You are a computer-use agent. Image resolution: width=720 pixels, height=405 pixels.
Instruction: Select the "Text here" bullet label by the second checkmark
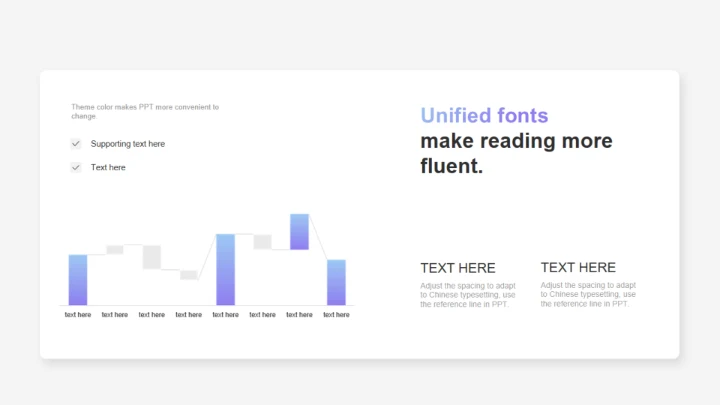pyautogui.click(x=108, y=167)
